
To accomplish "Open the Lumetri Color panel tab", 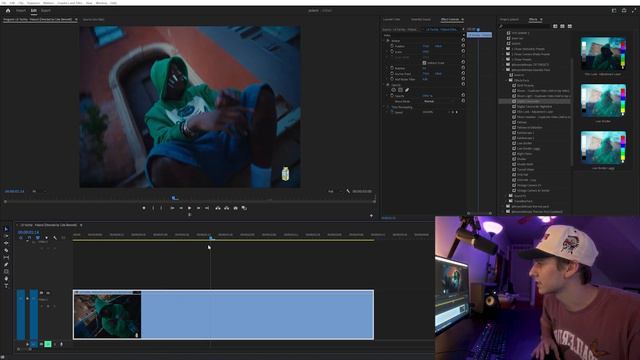I will pyautogui.click(x=391, y=19).
